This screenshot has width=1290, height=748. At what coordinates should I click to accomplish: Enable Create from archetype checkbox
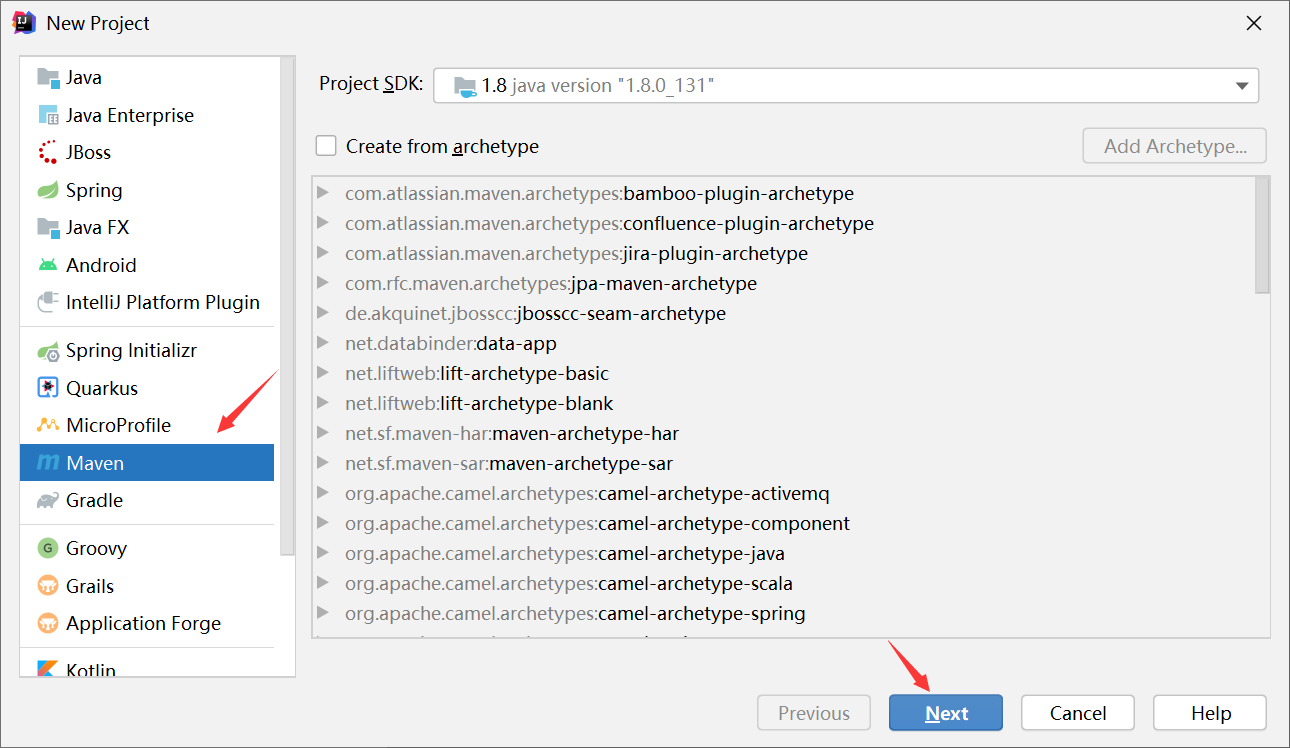click(x=326, y=146)
